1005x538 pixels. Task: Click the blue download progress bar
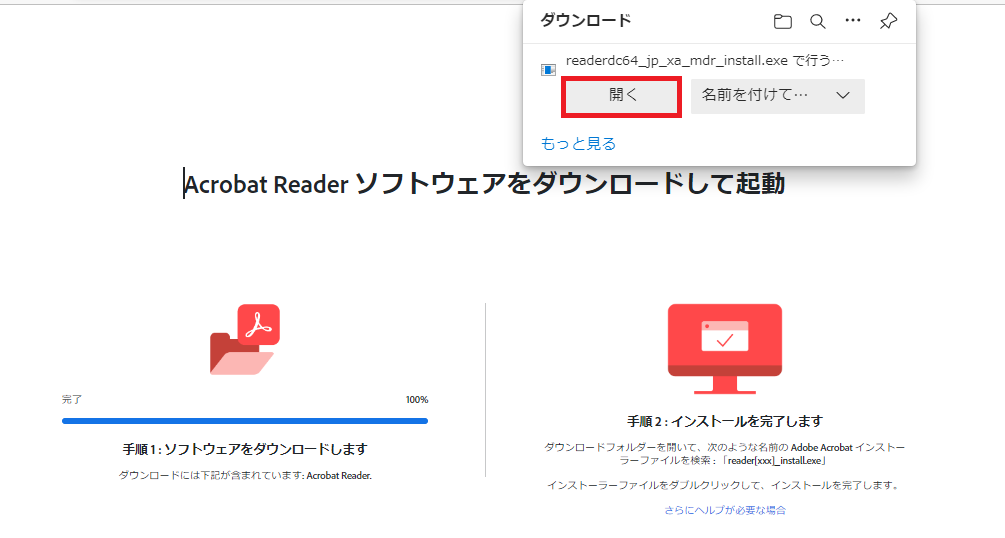click(245, 421)
